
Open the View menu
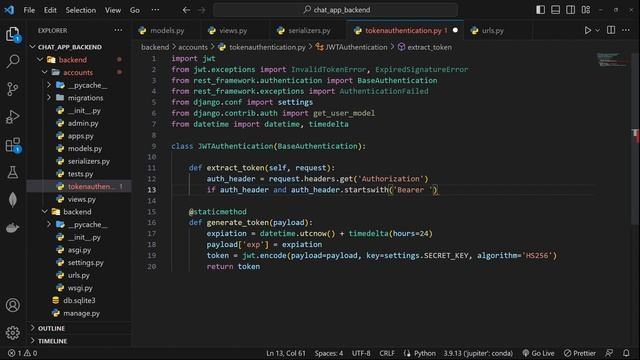click(x=113, y=10)
